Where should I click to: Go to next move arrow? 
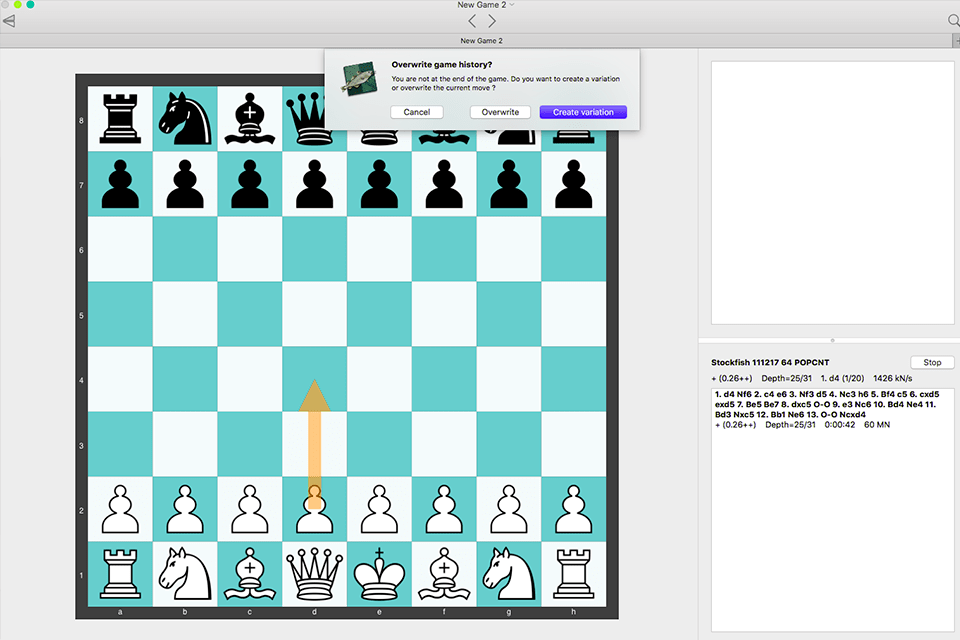coord(492,21)
